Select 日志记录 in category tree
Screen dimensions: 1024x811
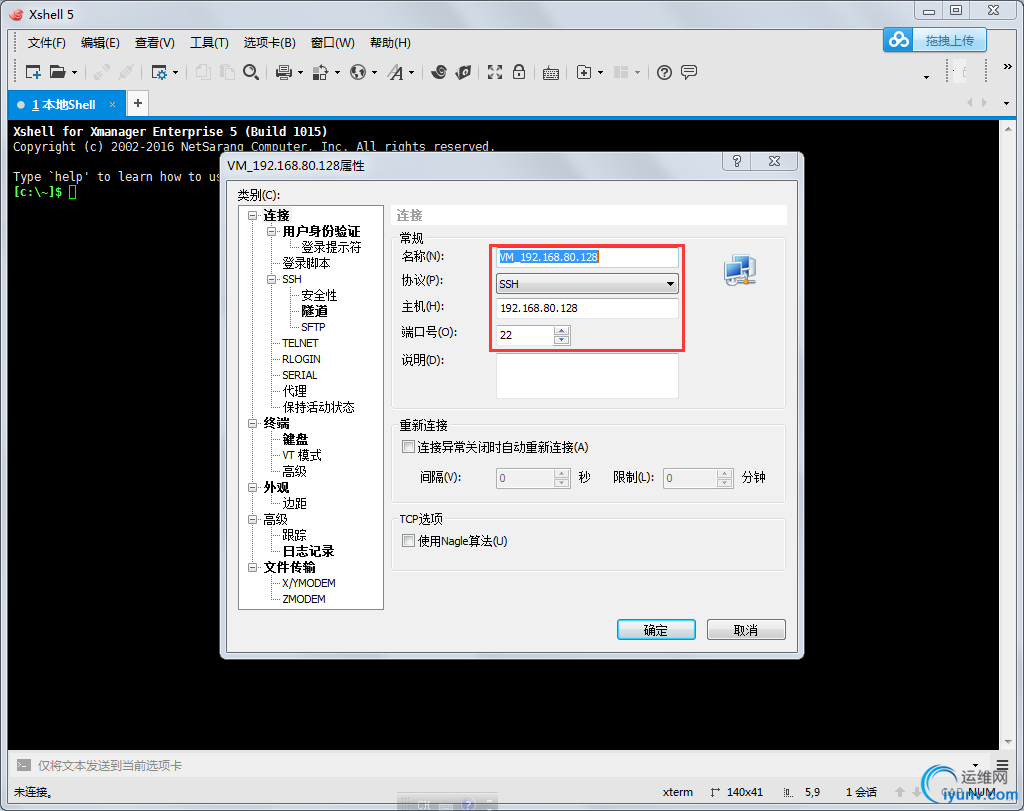click(x=308, y=551)
